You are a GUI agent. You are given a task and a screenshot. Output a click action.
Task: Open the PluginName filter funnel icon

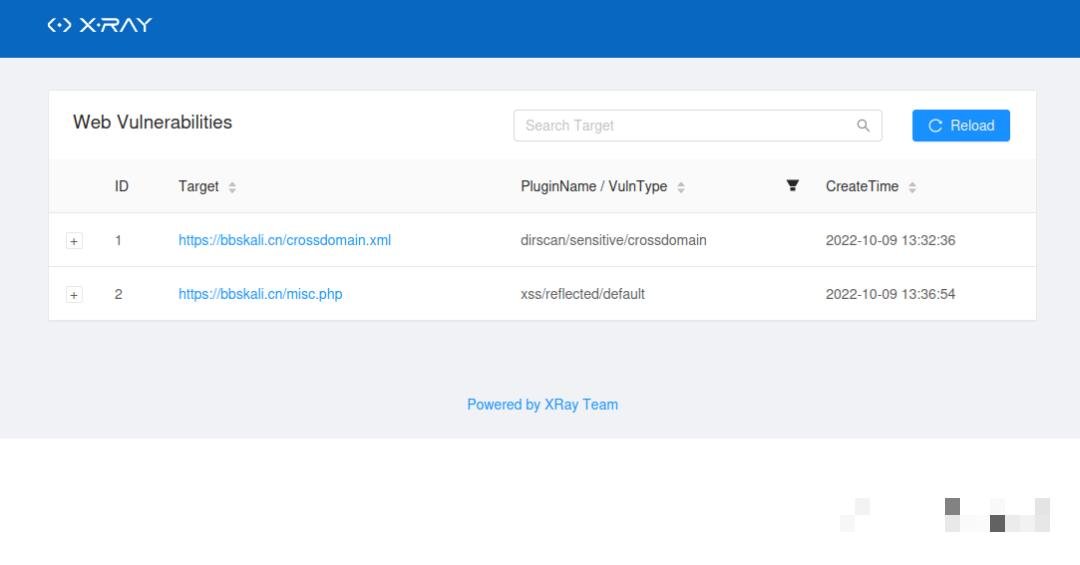[x=793, y=186]
